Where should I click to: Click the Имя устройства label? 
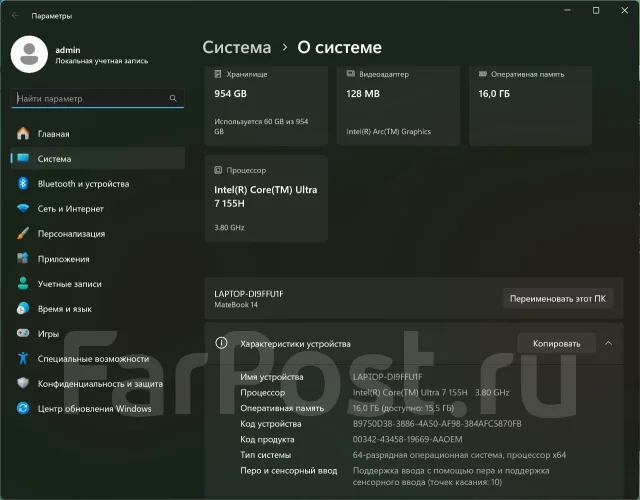pos(271,377)
